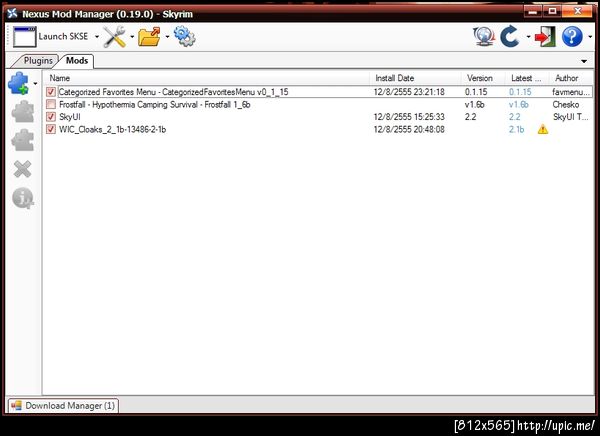
Task: Close the Nexus Mod Manager window
Action: 578,11
